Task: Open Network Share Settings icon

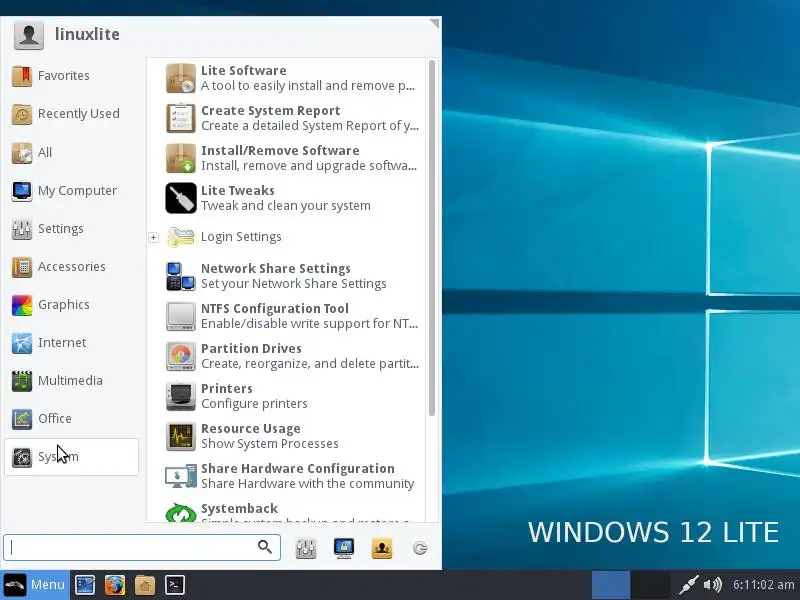Action: [181, 276]
